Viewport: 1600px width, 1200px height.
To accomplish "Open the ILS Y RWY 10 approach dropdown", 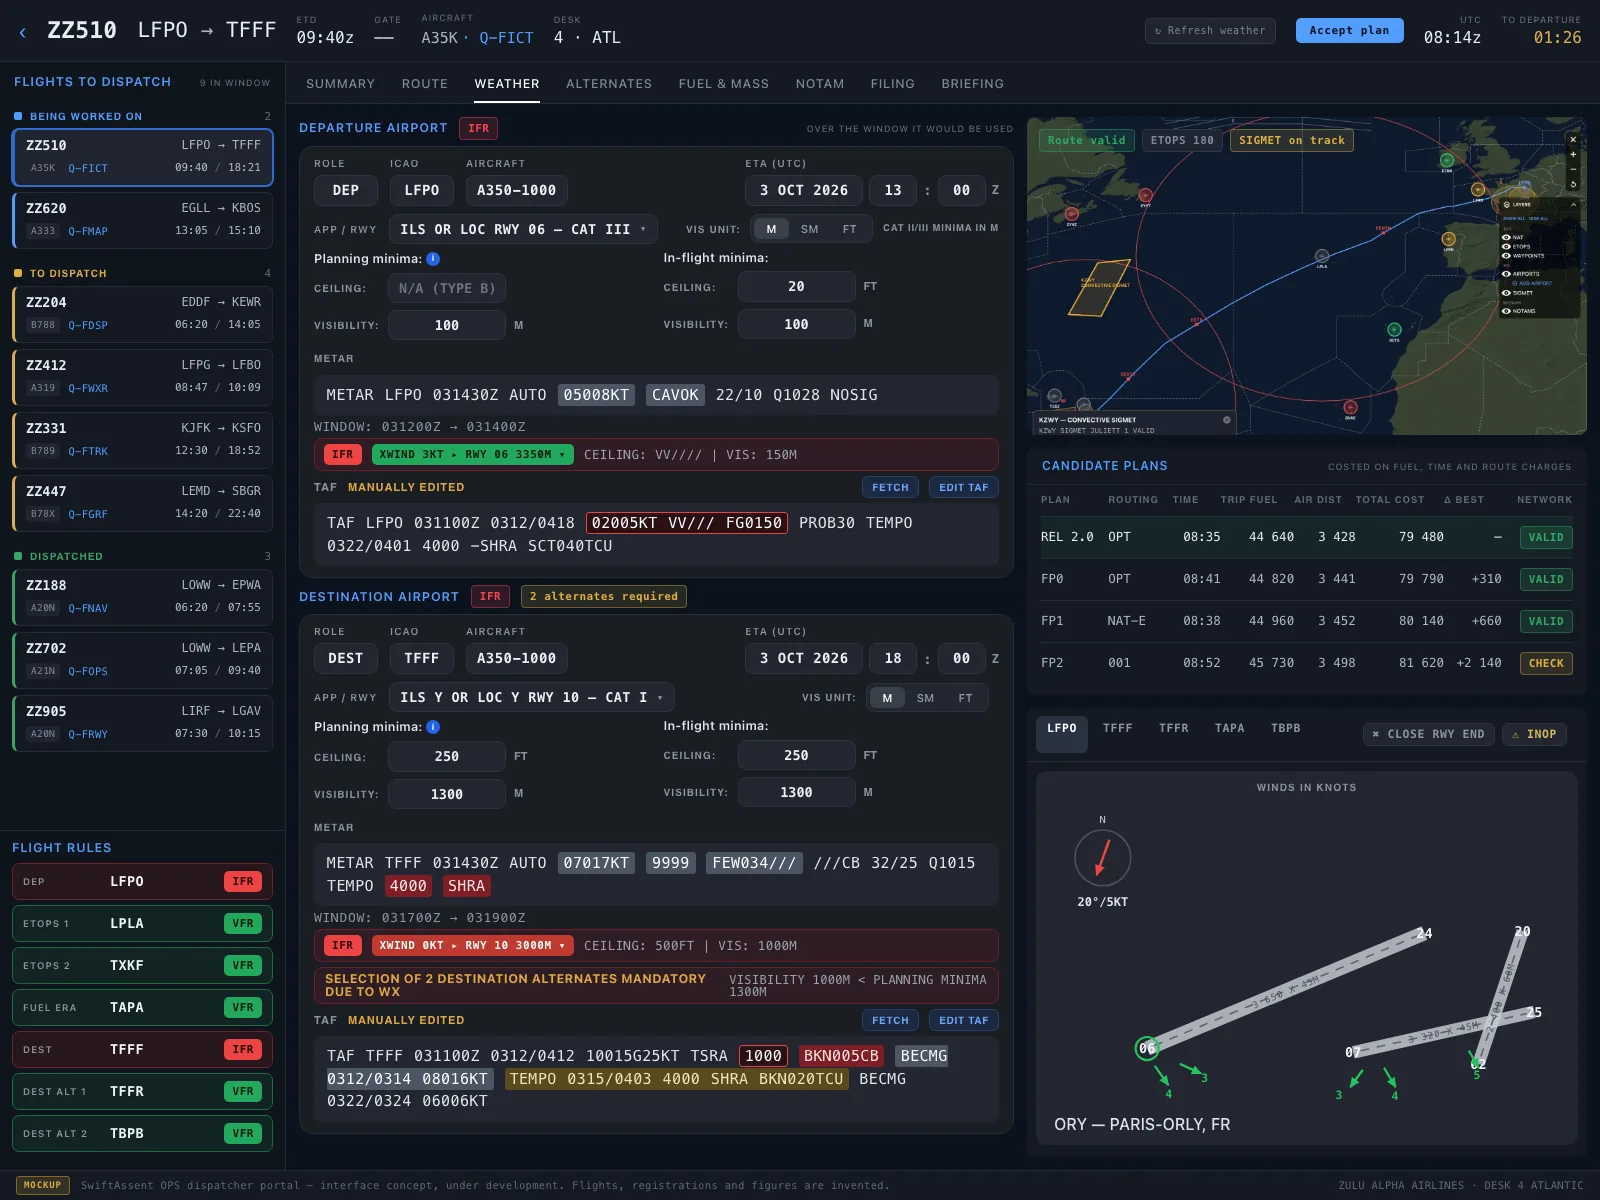I will 531,697.
